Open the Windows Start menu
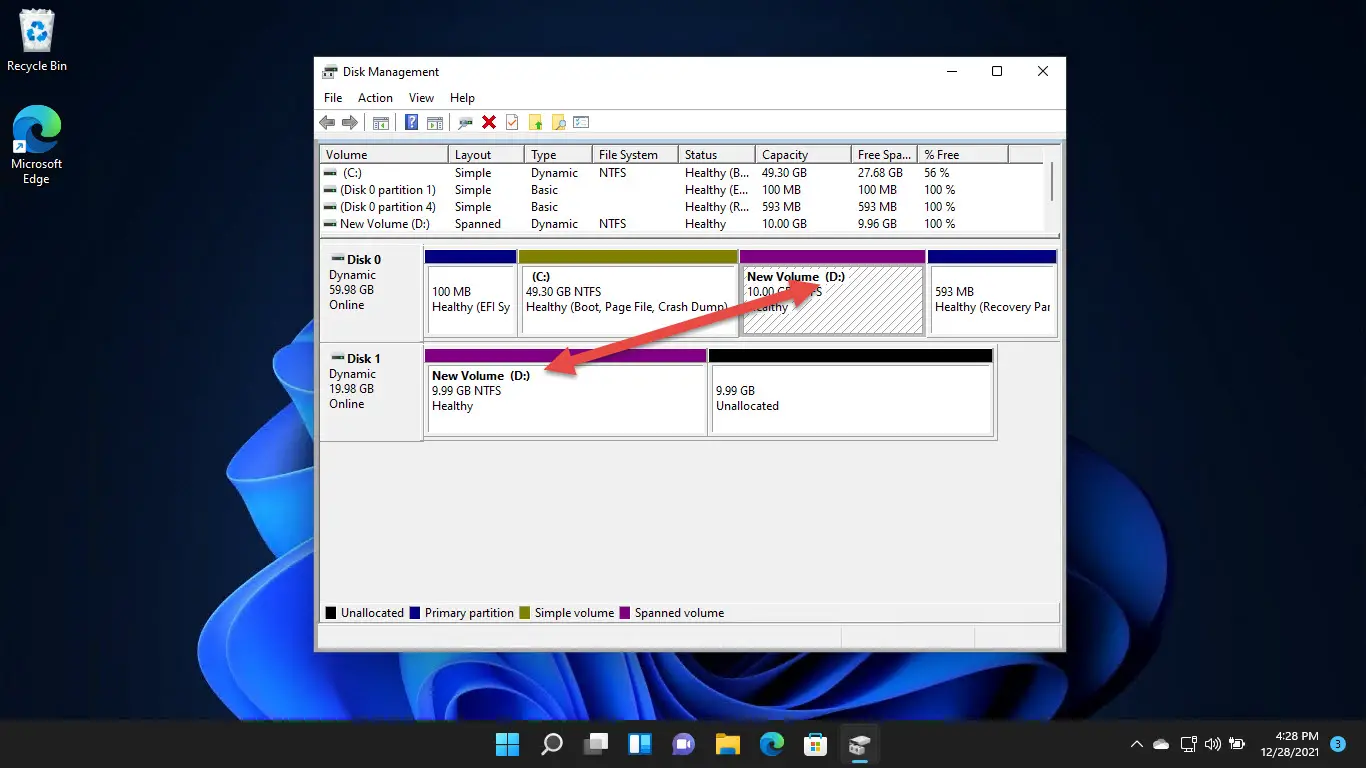Screen dimensions: 1366x768 pyautogui.click(x=508, y=744)
